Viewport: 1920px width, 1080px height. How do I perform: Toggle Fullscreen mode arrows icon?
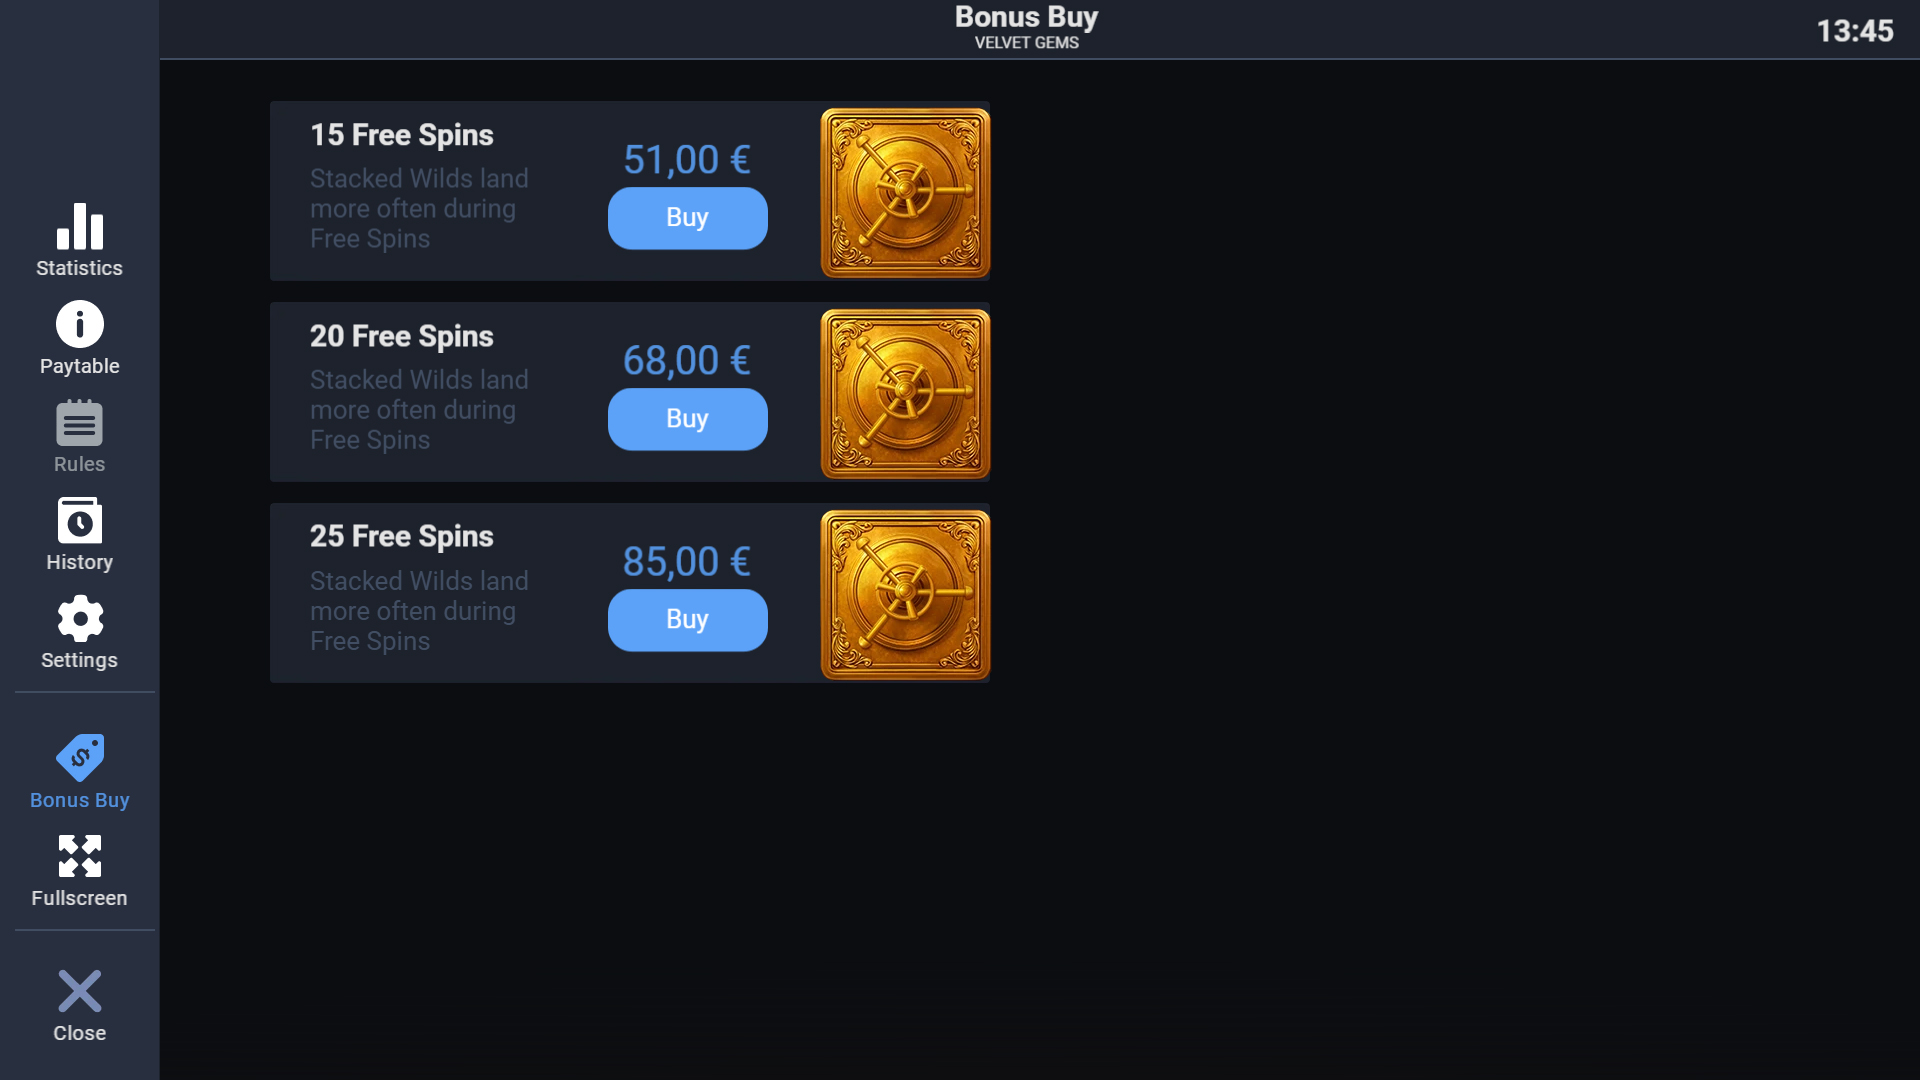[80, 856]
